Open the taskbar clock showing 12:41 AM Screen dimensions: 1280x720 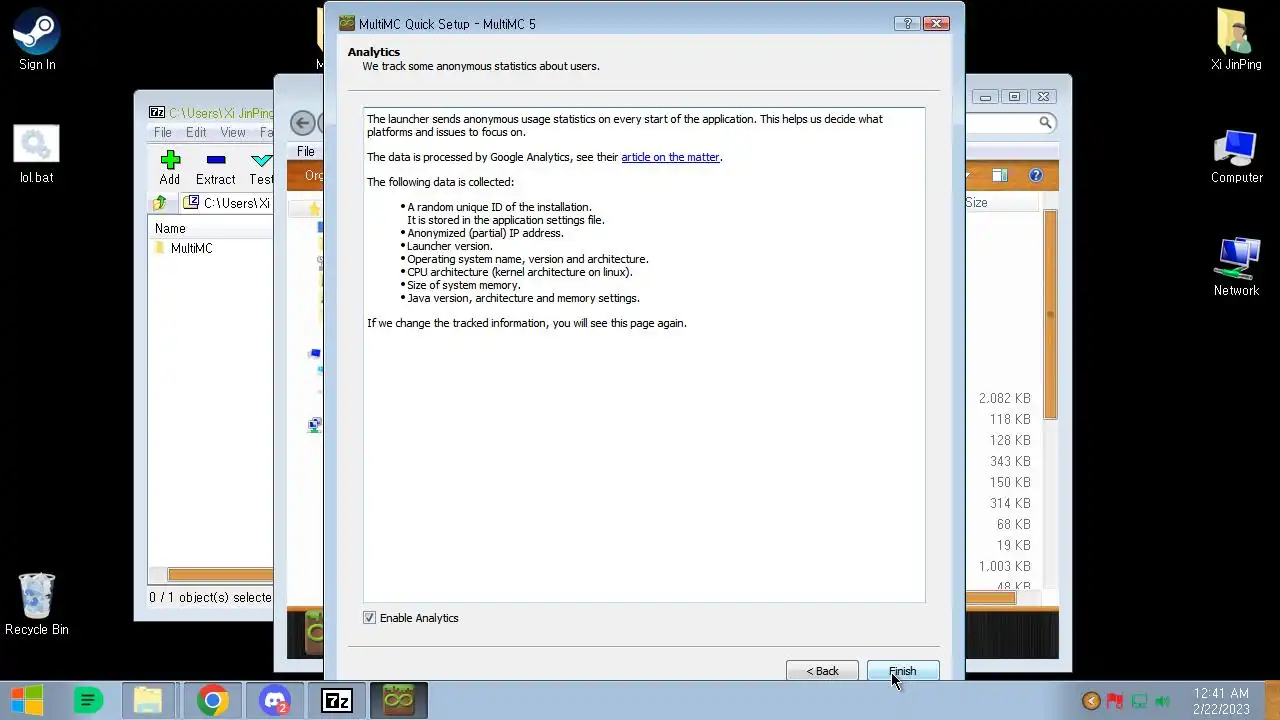tap(1221, 701)
